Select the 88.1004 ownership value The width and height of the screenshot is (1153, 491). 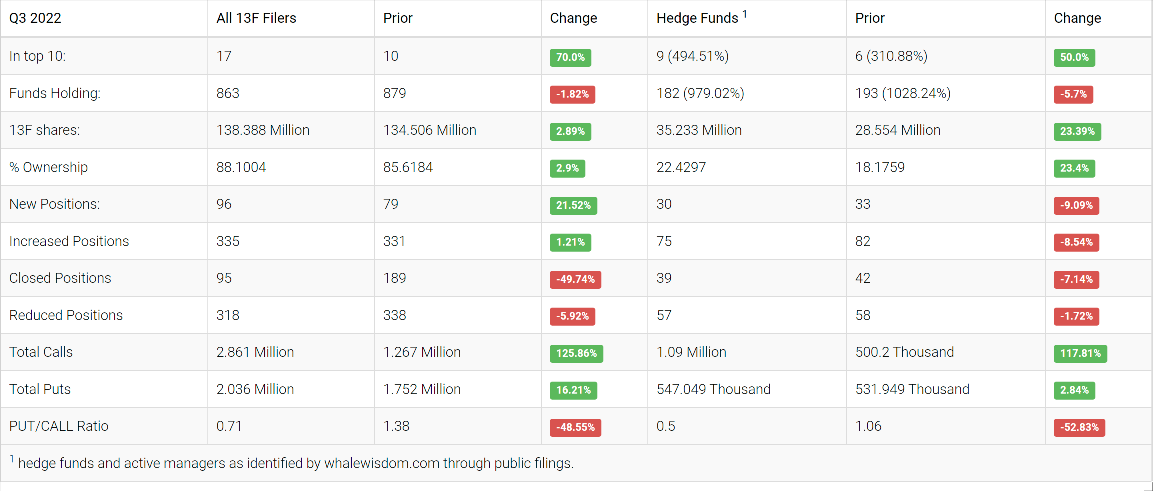coord(240,167)
